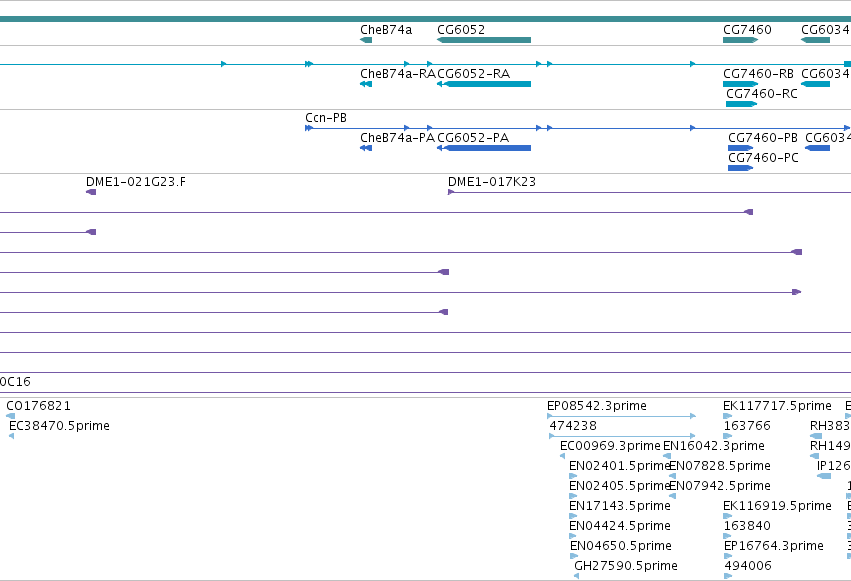
Task: Select the DME1-021G23.F clone marker
Action: click(91, 192)
